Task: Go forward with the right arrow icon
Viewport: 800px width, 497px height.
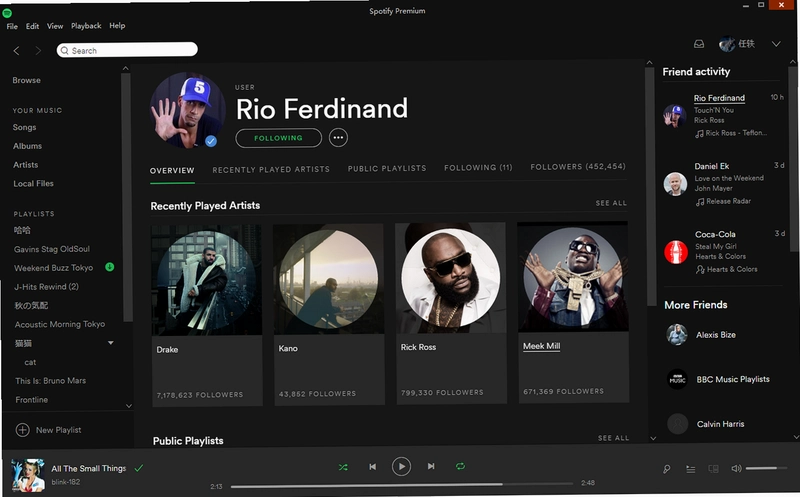Action: click(38, 51)
